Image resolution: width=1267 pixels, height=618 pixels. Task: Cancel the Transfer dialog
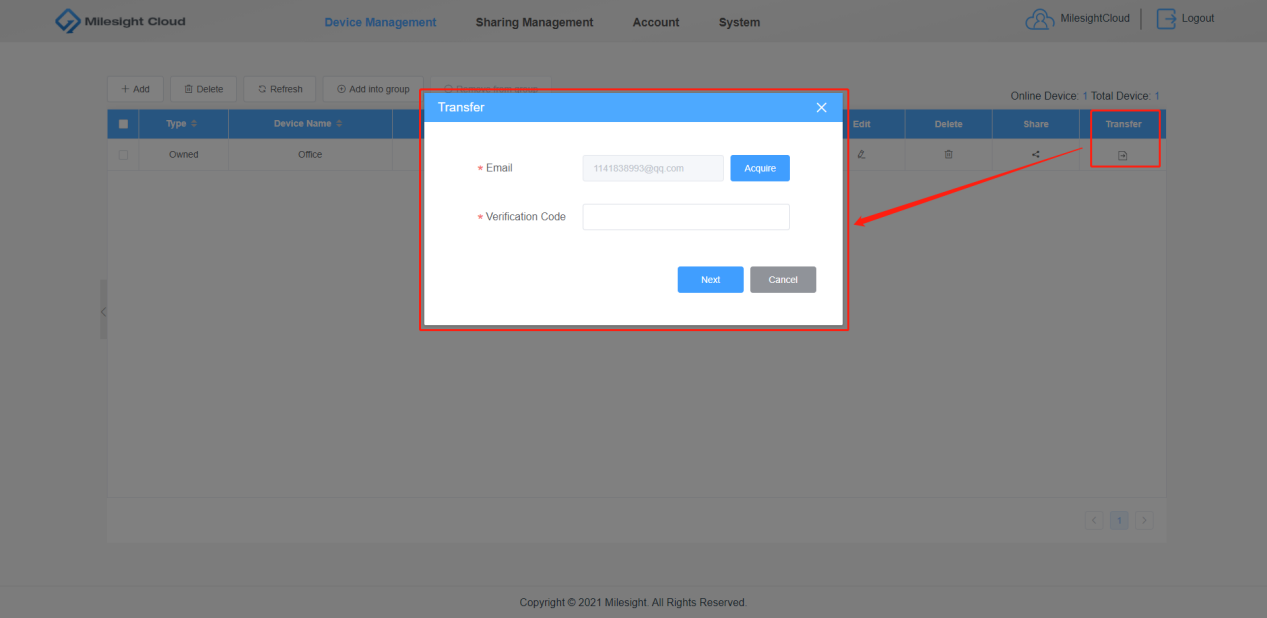[783, 280]
